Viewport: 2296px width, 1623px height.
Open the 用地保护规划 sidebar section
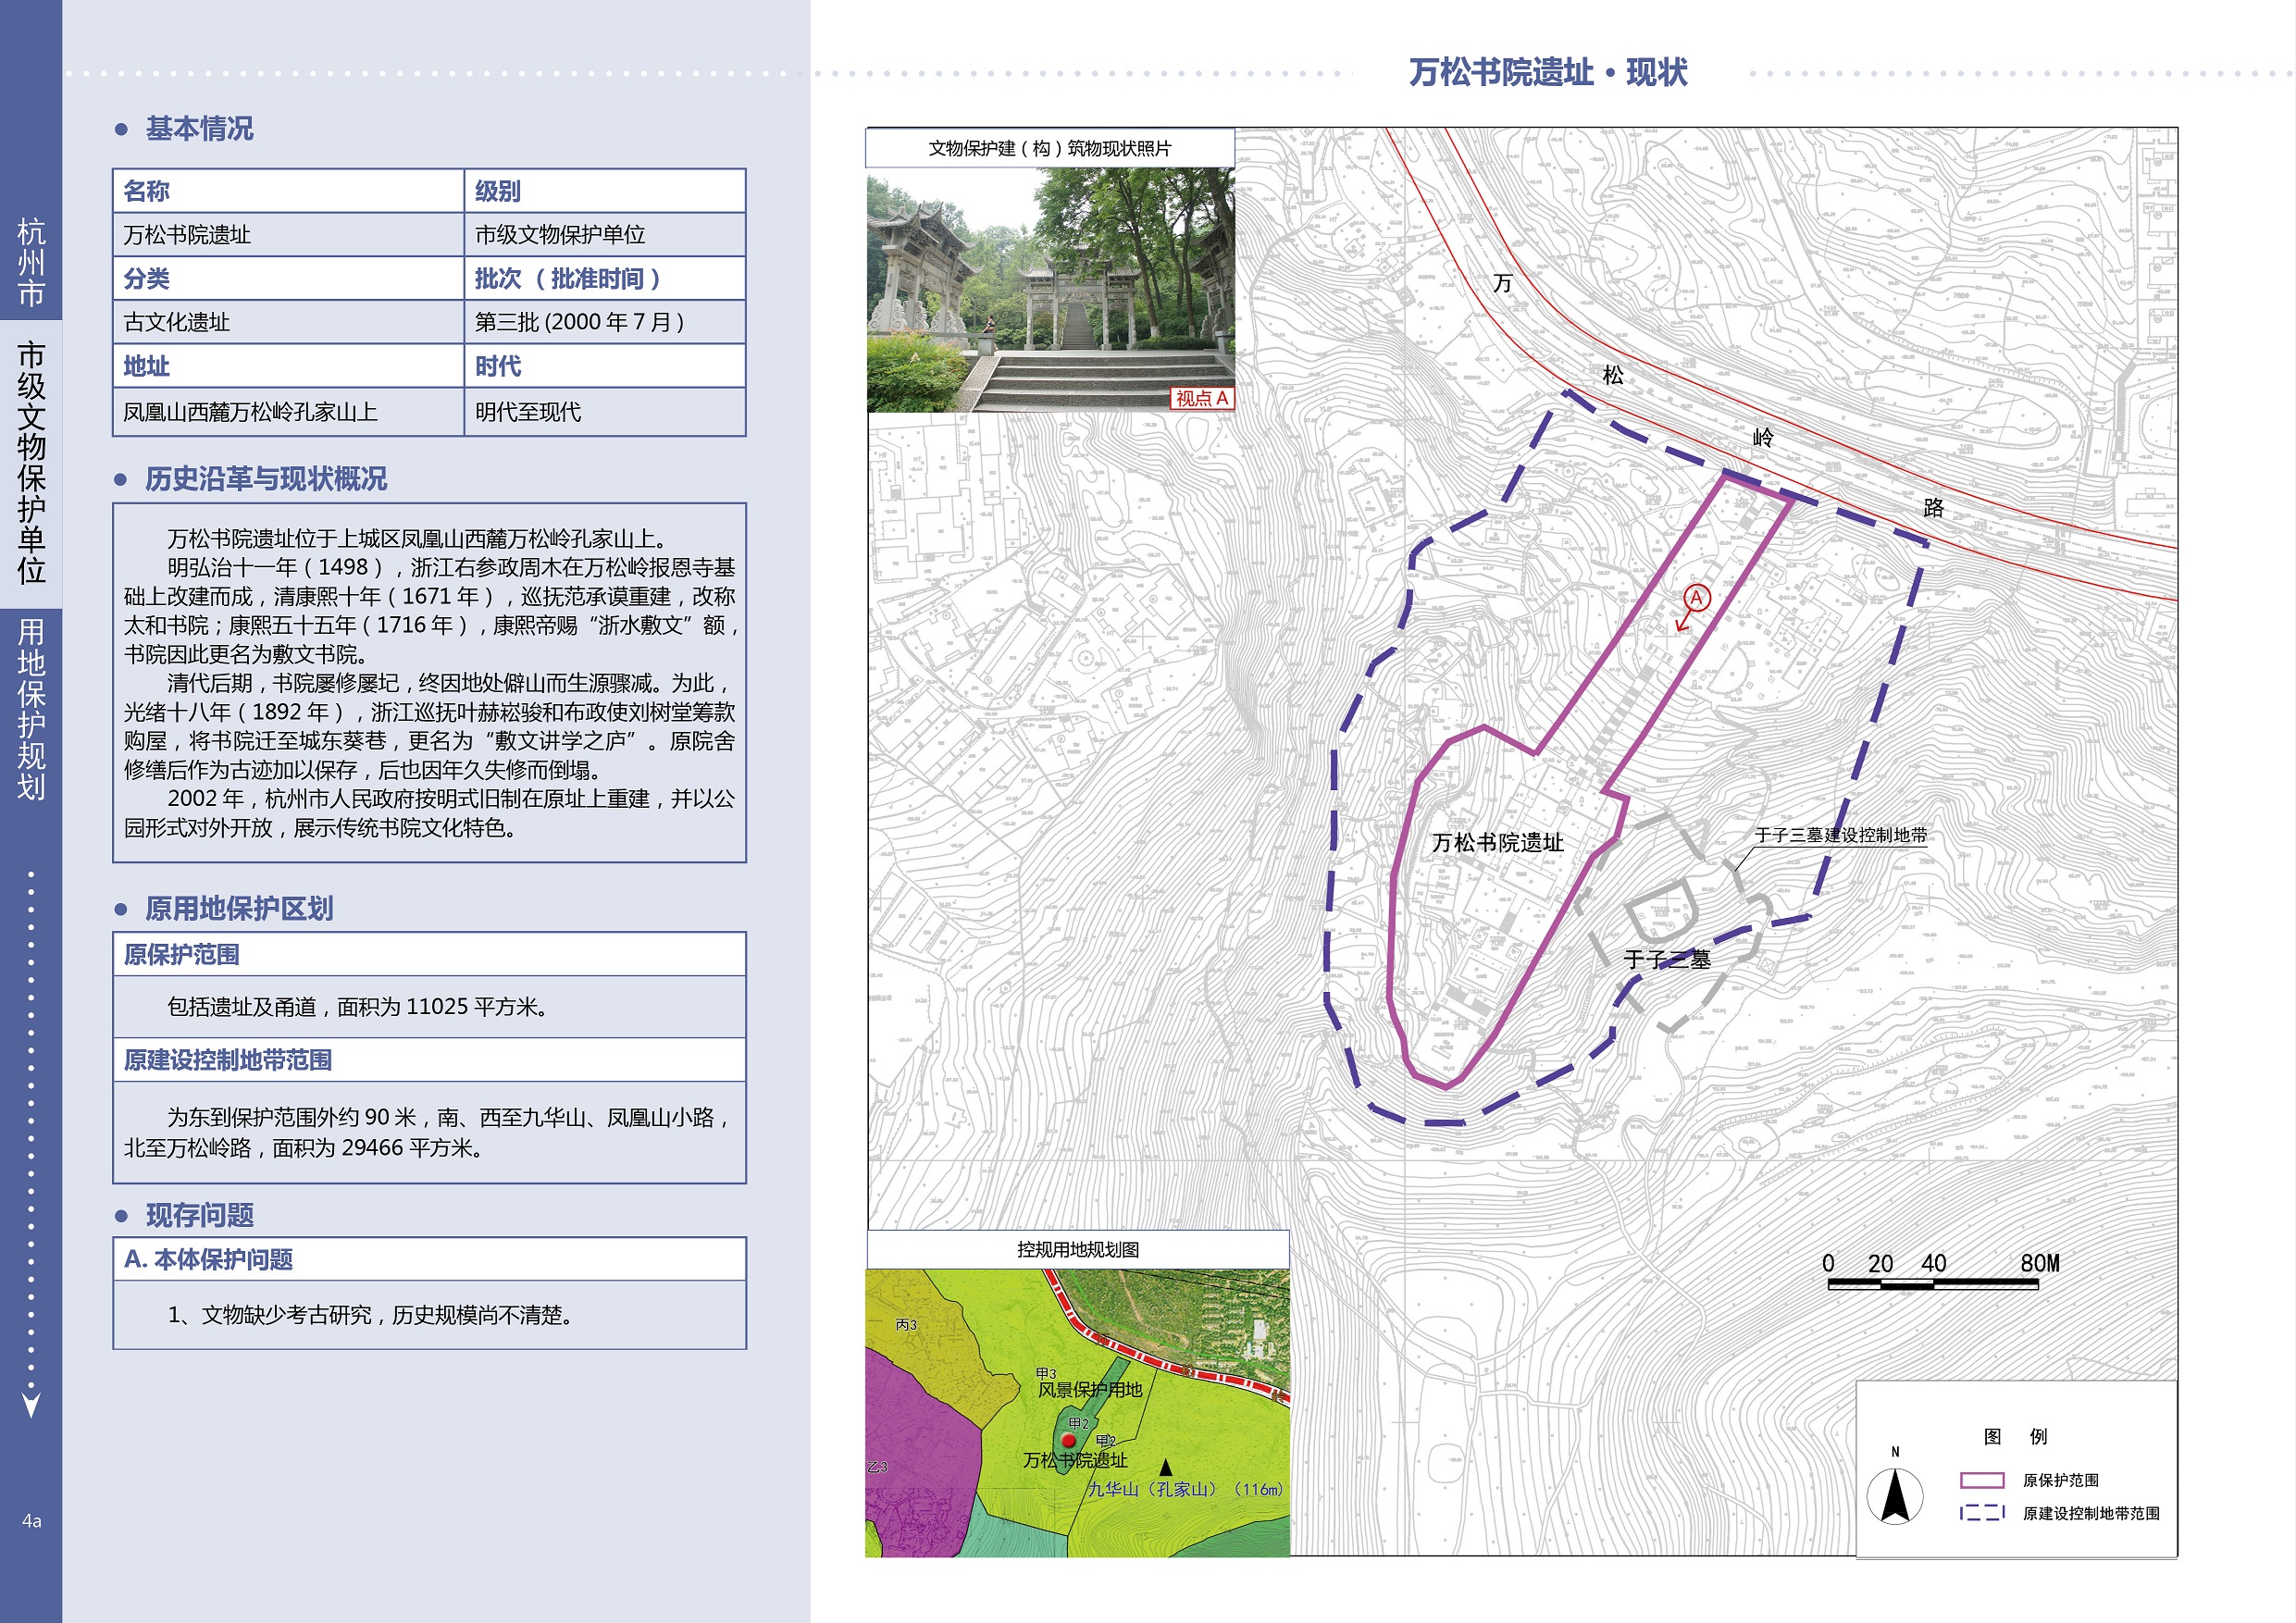31,708
